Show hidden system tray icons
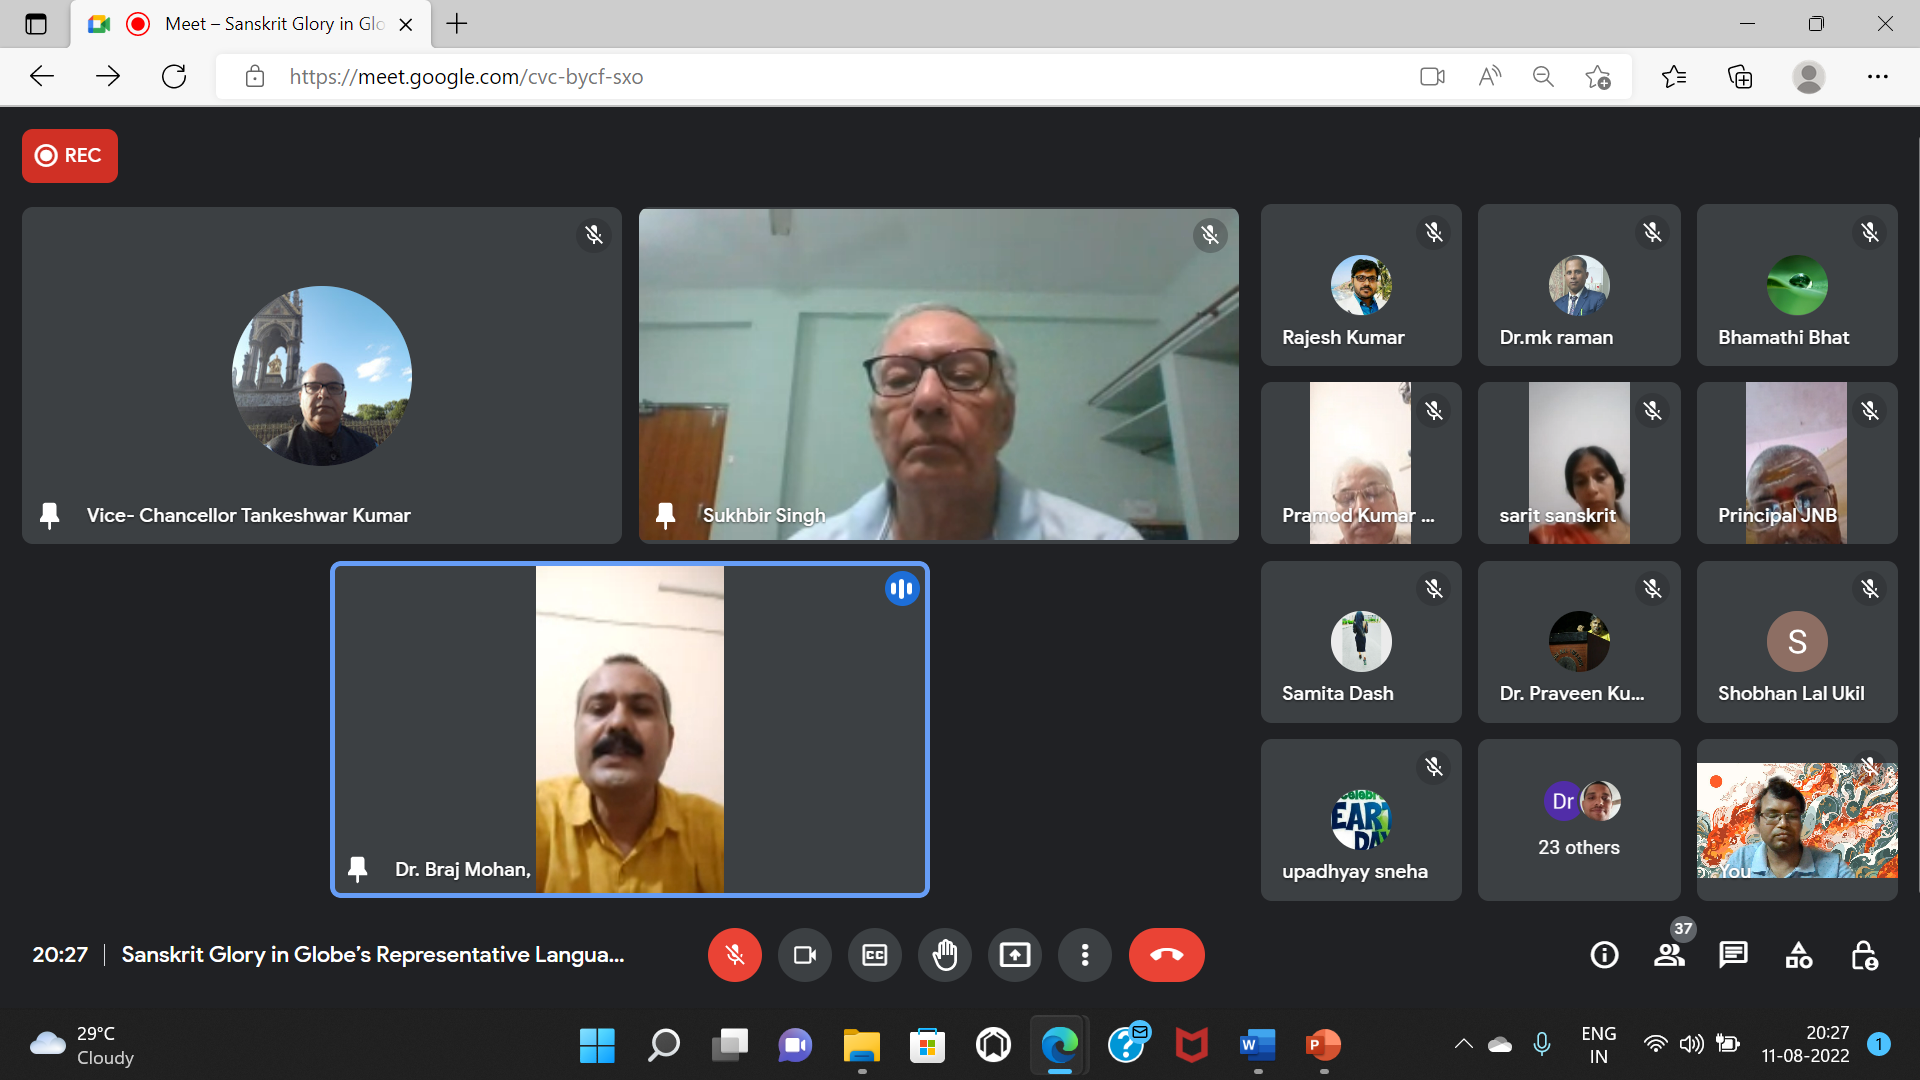This screenshot has height=1080, width=1920. tap(1463, 1044)
